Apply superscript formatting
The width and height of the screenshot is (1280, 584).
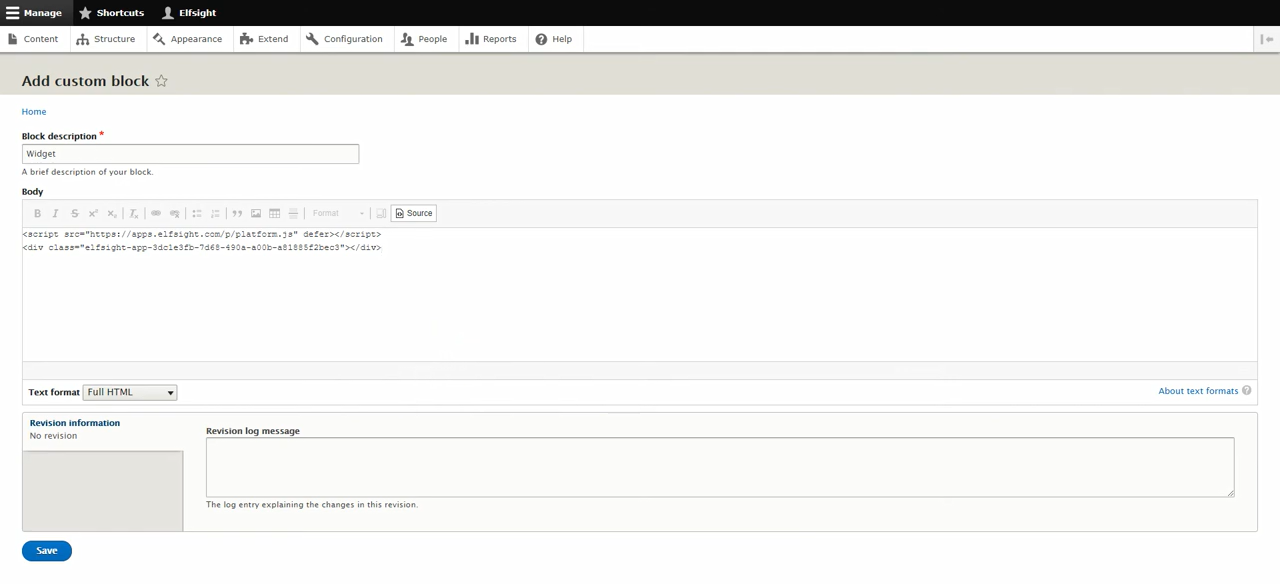(93, 213)
